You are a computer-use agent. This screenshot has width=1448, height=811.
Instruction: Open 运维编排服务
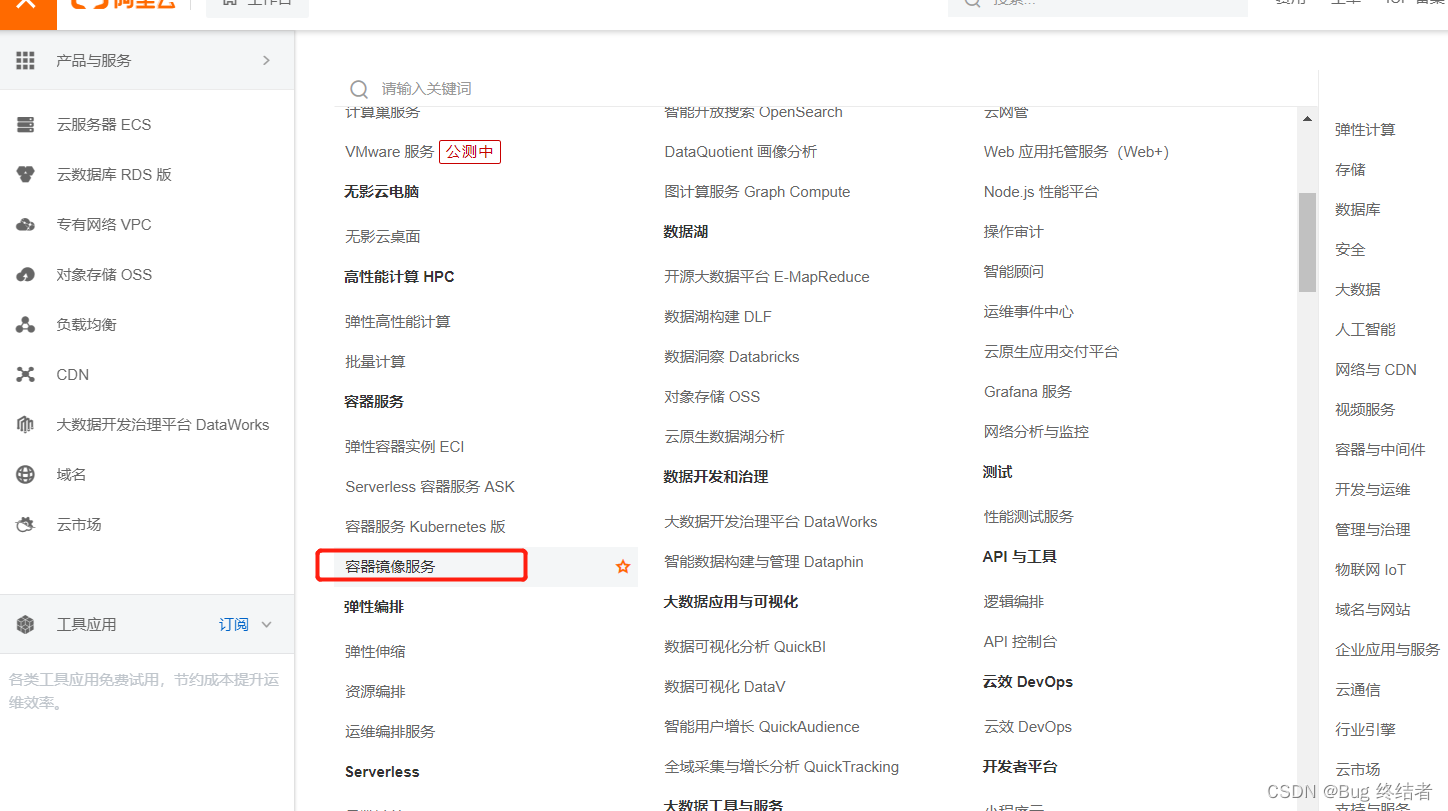[390, 732]
